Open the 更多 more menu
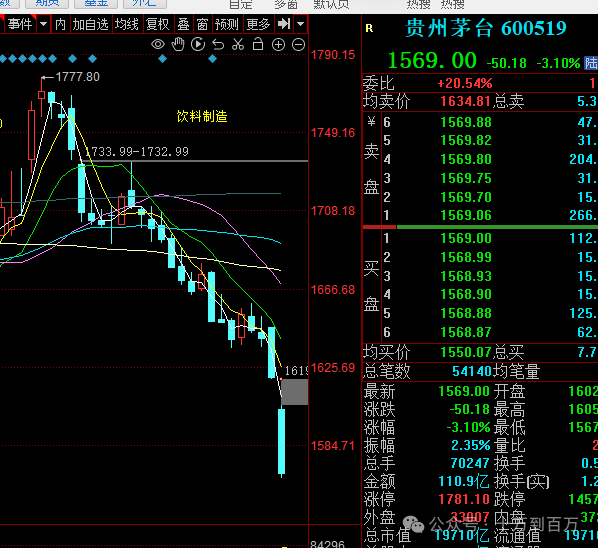The width and height of the screenshot is (598, 548). click(x=258, y=24)
